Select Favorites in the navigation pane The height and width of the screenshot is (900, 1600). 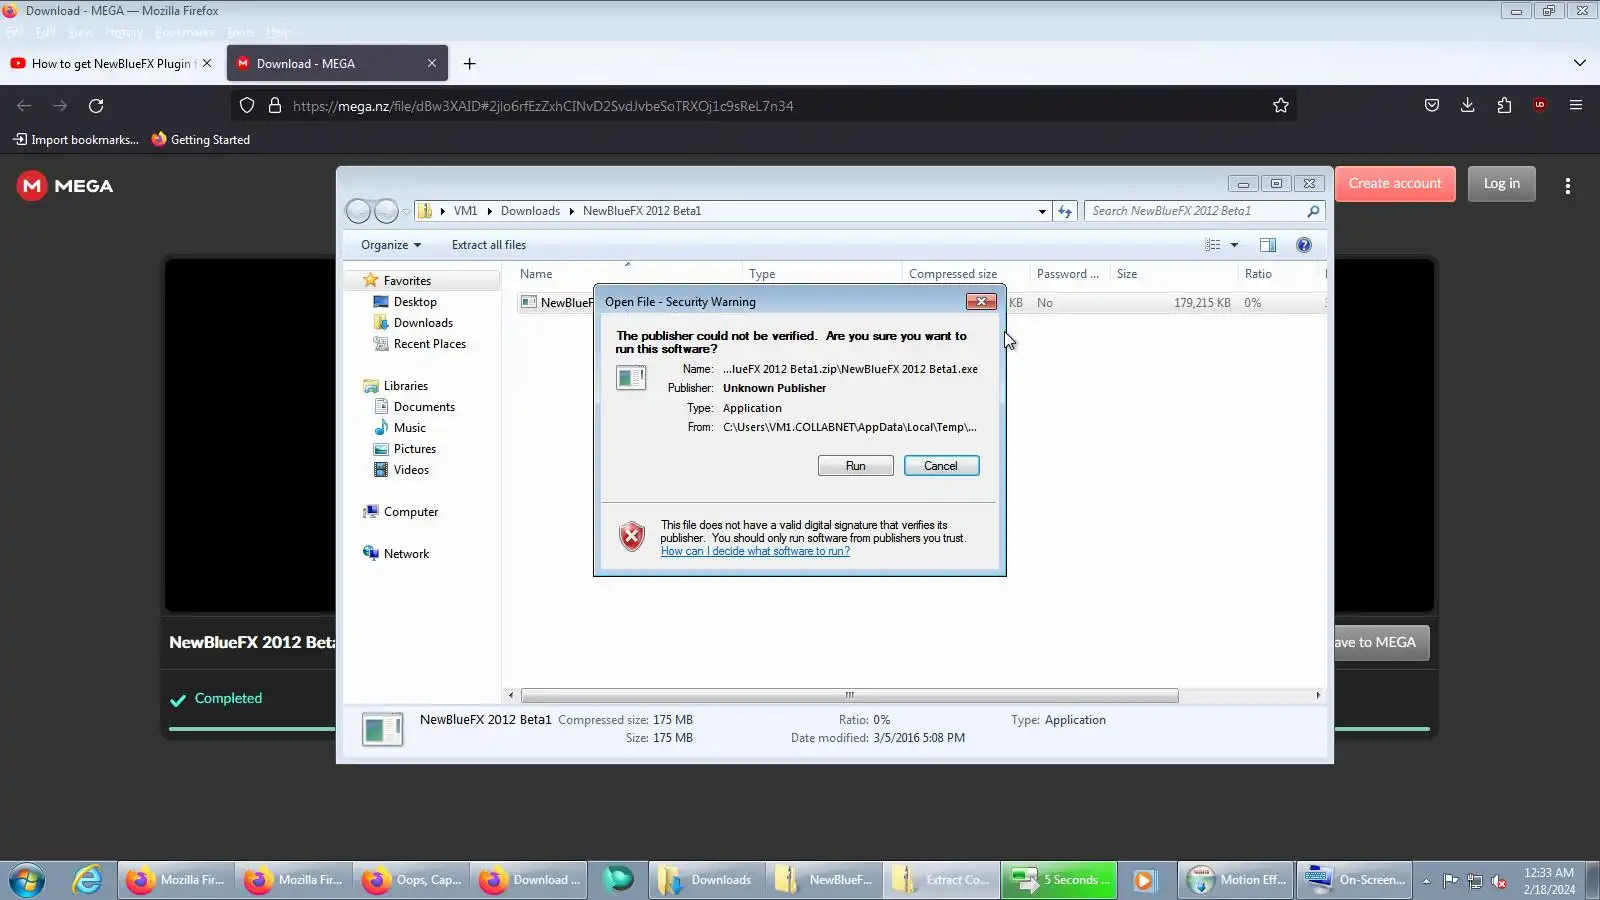click(x=407, y=281)
